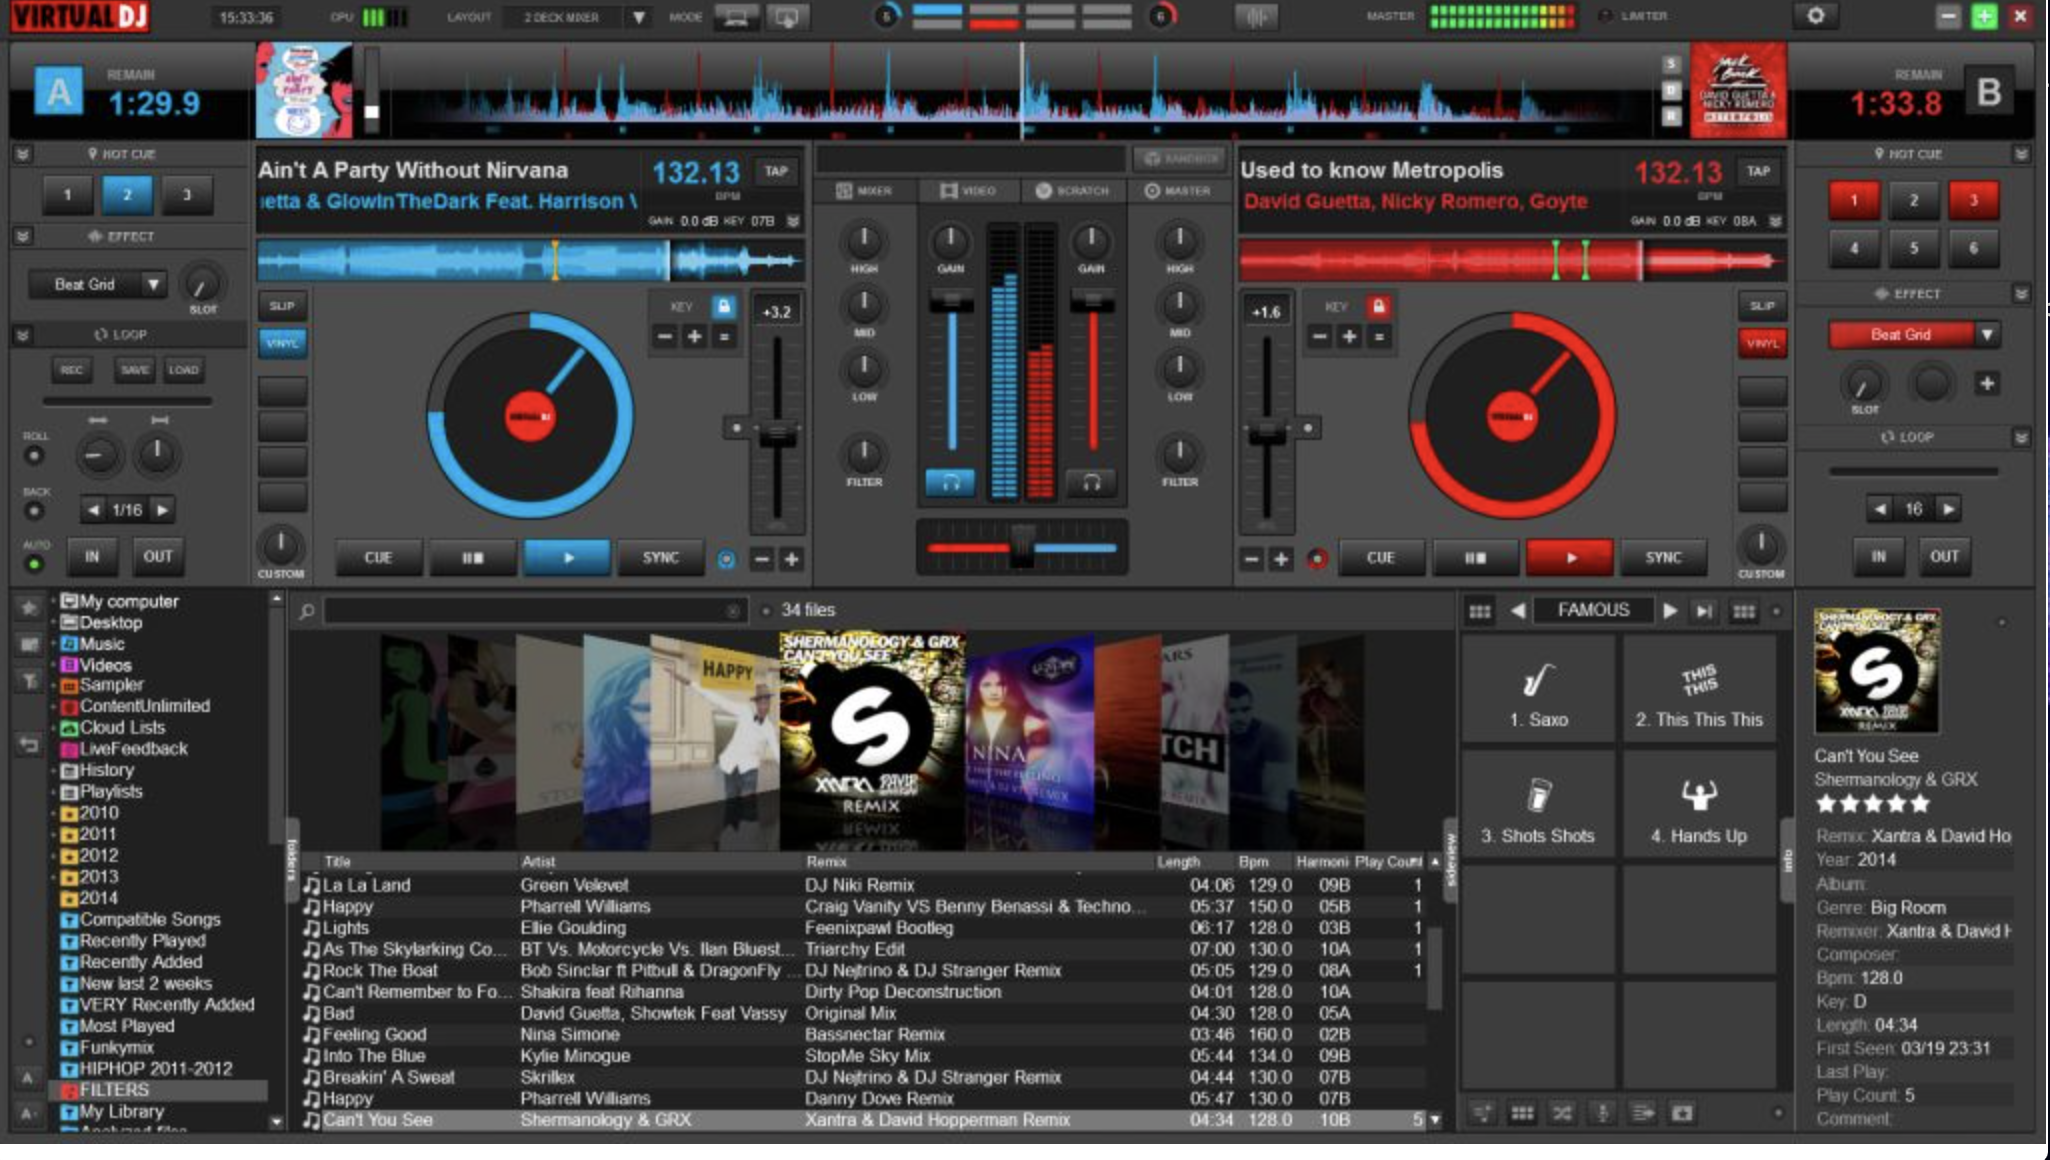
Task: Click the deck A key lock icon
Action: point(723,306)
